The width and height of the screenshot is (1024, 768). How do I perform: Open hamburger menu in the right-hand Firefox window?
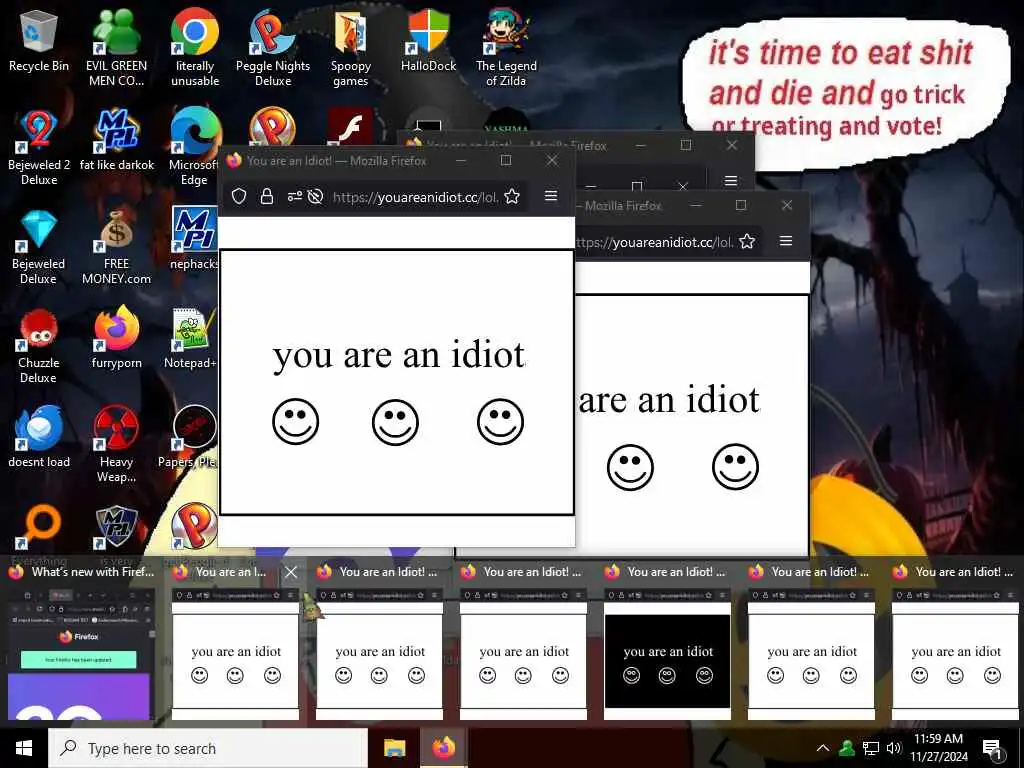[x=786, y=241]
